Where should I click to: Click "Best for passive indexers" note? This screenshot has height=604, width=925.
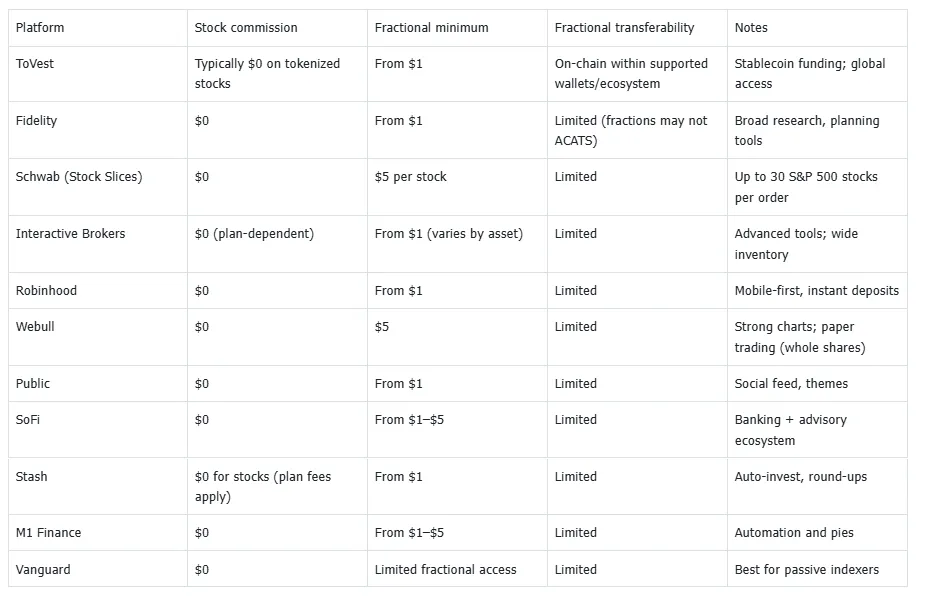tap(806, 570)
